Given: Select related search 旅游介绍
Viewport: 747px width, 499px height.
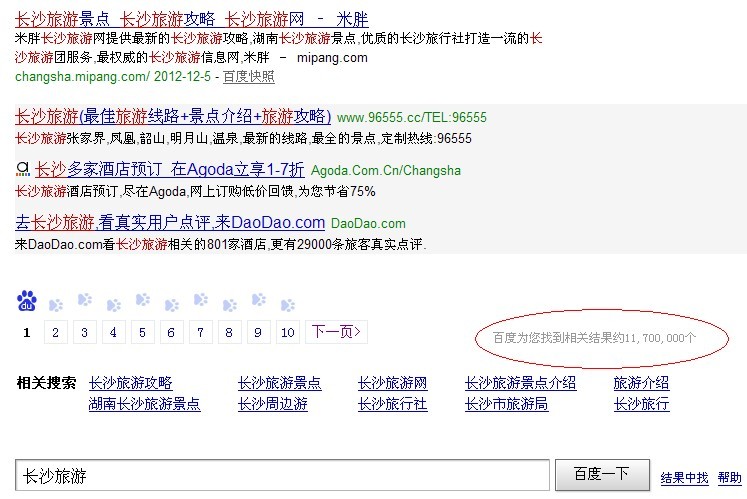Looking at the screenshot, I should click(x=641, y=383).
